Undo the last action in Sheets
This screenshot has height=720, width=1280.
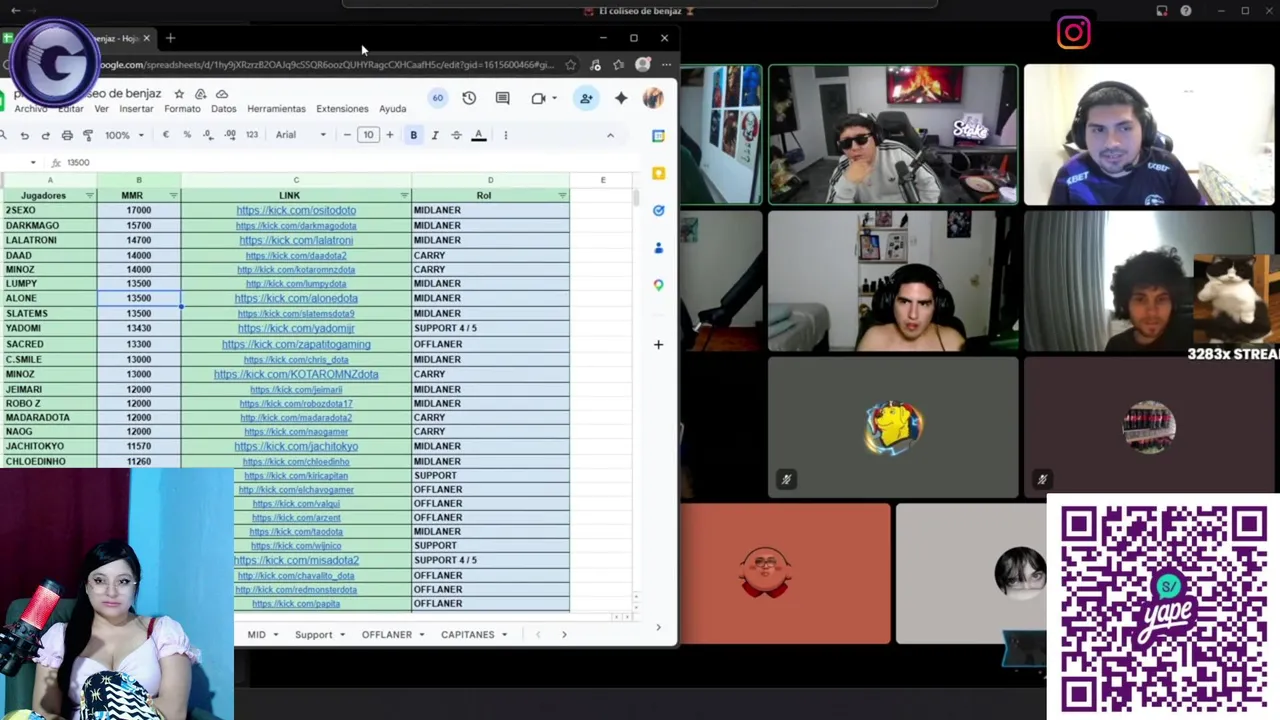coord(24,135)
